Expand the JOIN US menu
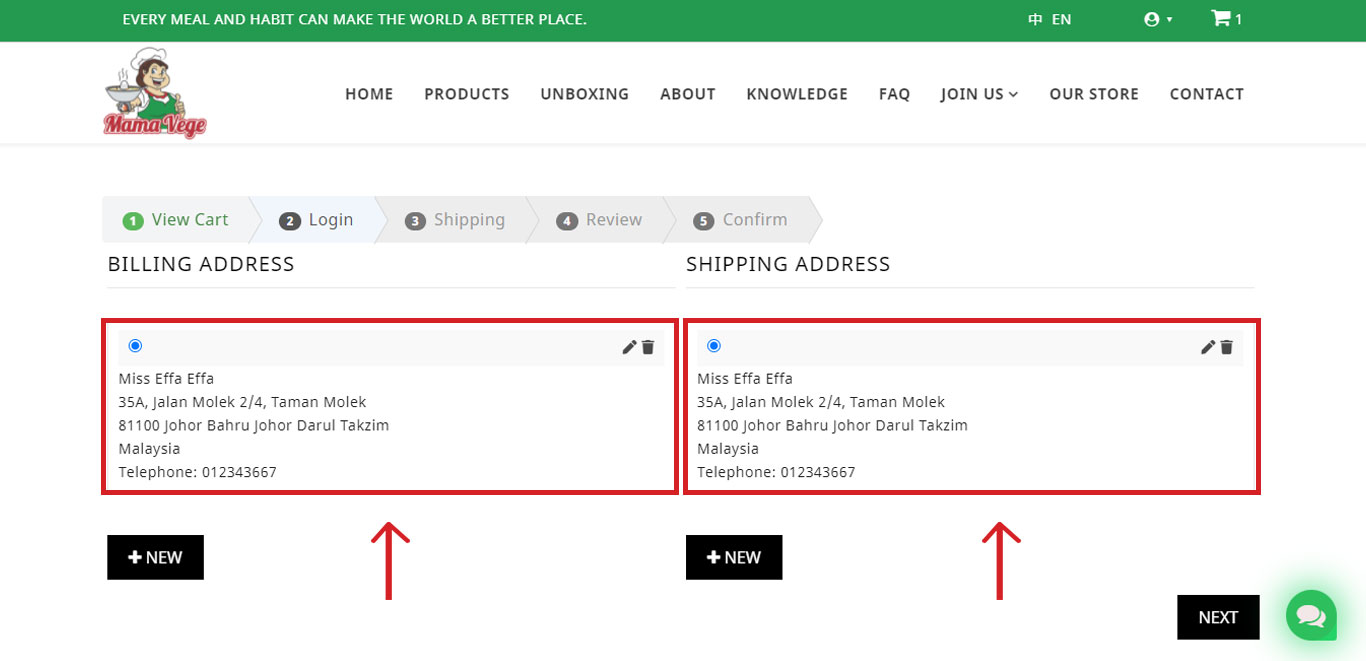This screenshot has height=661, width=1366. 979,94
